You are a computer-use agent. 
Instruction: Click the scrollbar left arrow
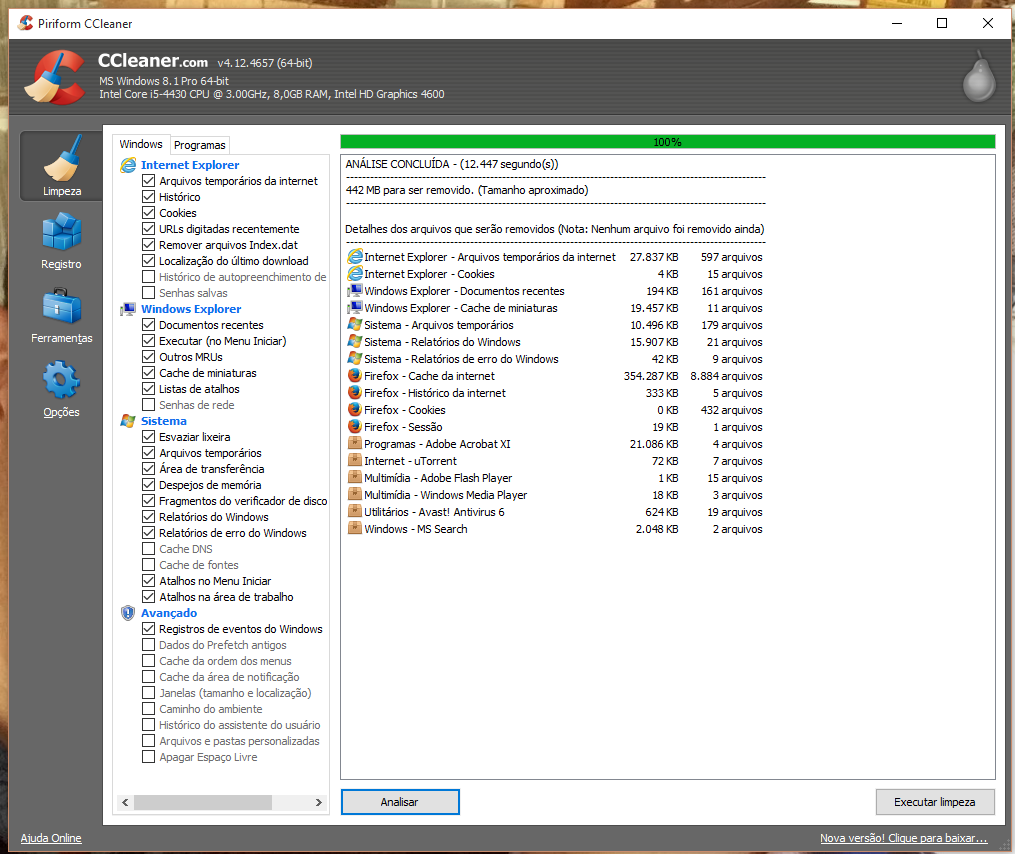[125, 802]
